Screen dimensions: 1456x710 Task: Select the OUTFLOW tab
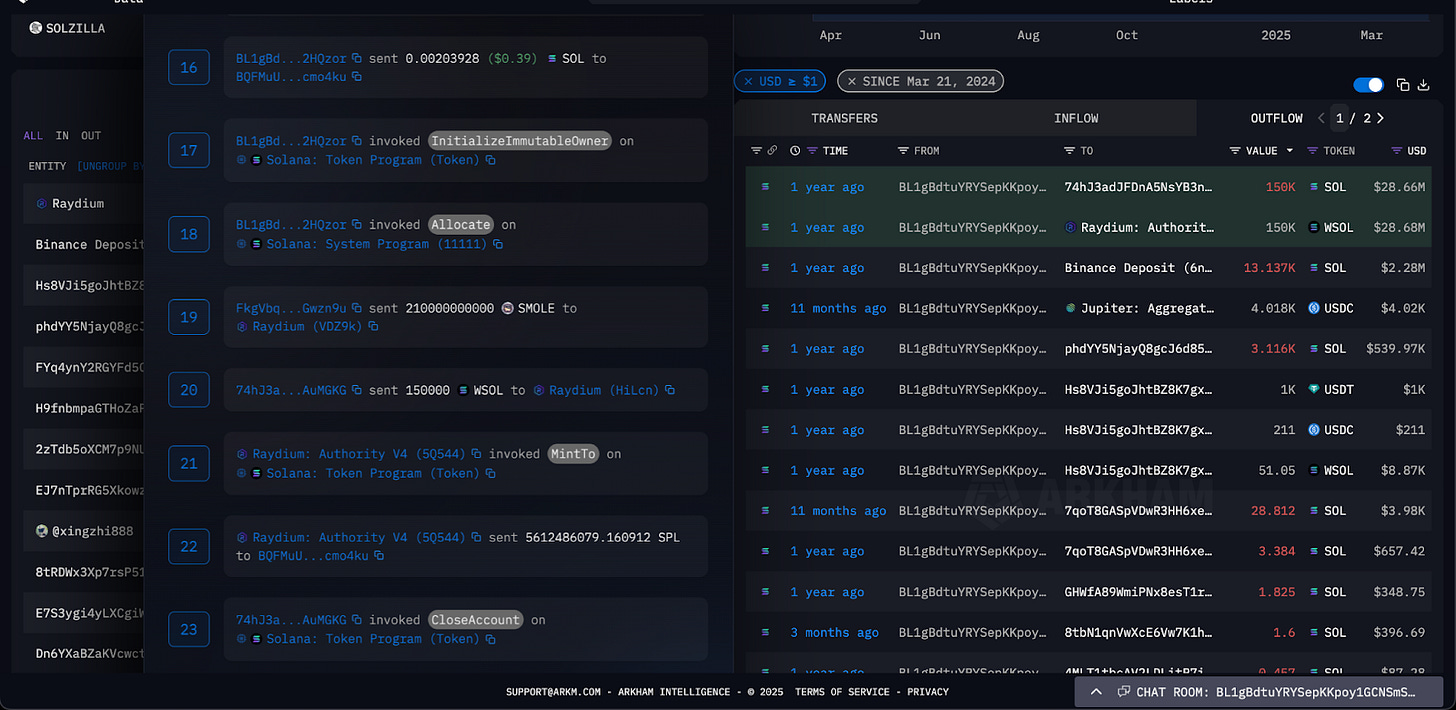coord(1277,118)
